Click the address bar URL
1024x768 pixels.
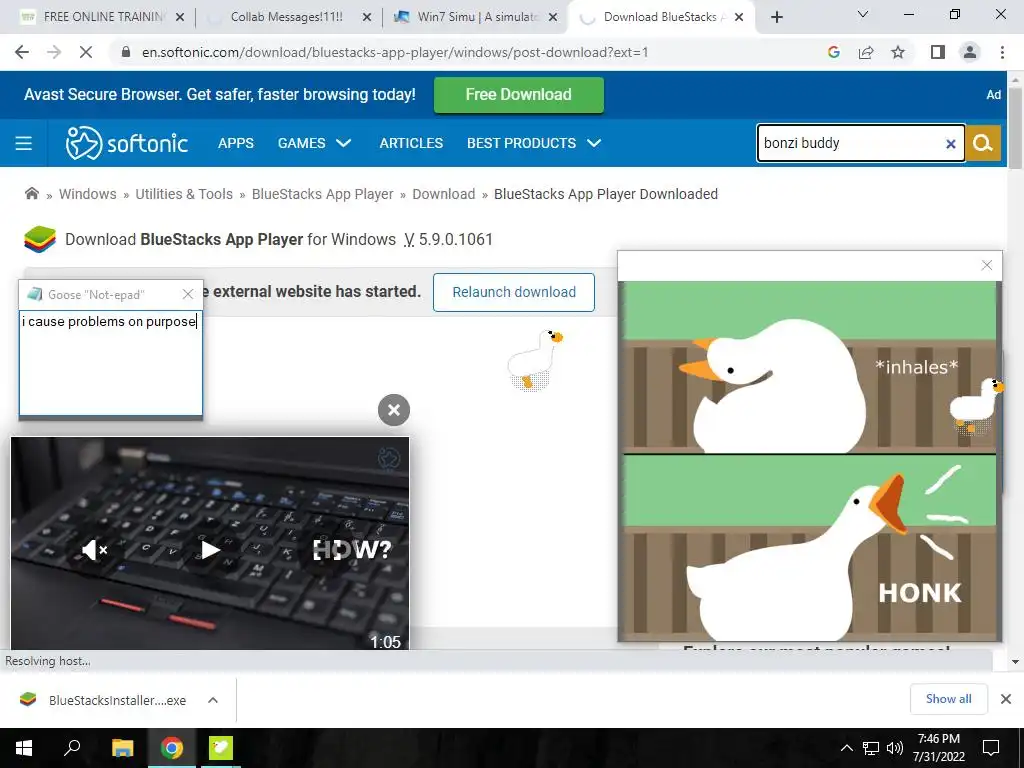tap(395, 52)
